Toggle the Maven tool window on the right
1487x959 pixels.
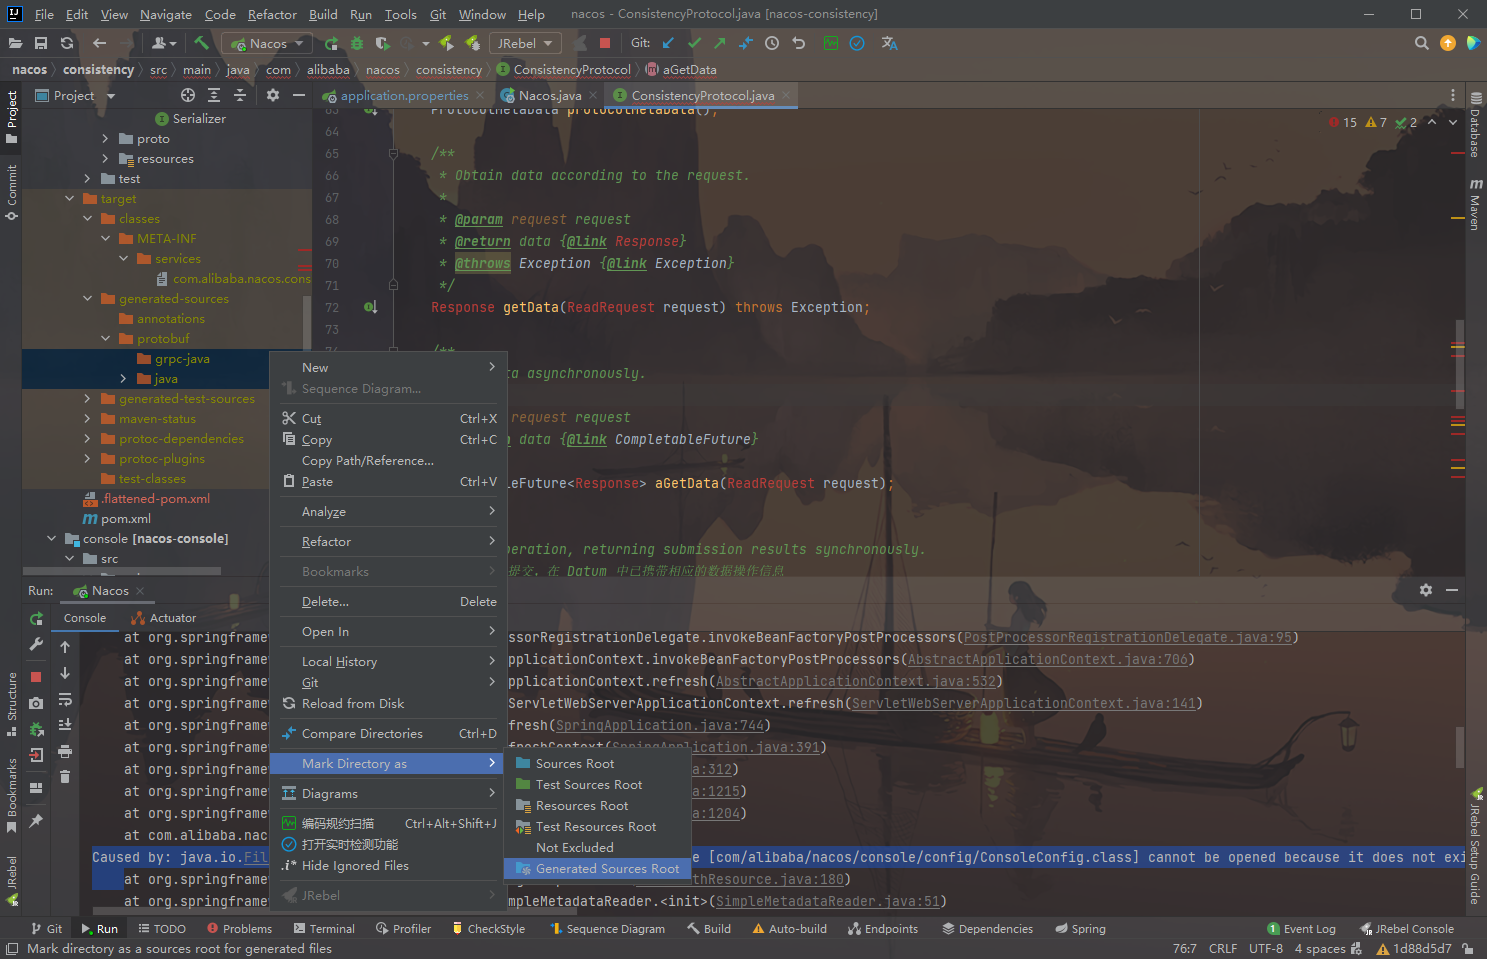[1475, 204]
